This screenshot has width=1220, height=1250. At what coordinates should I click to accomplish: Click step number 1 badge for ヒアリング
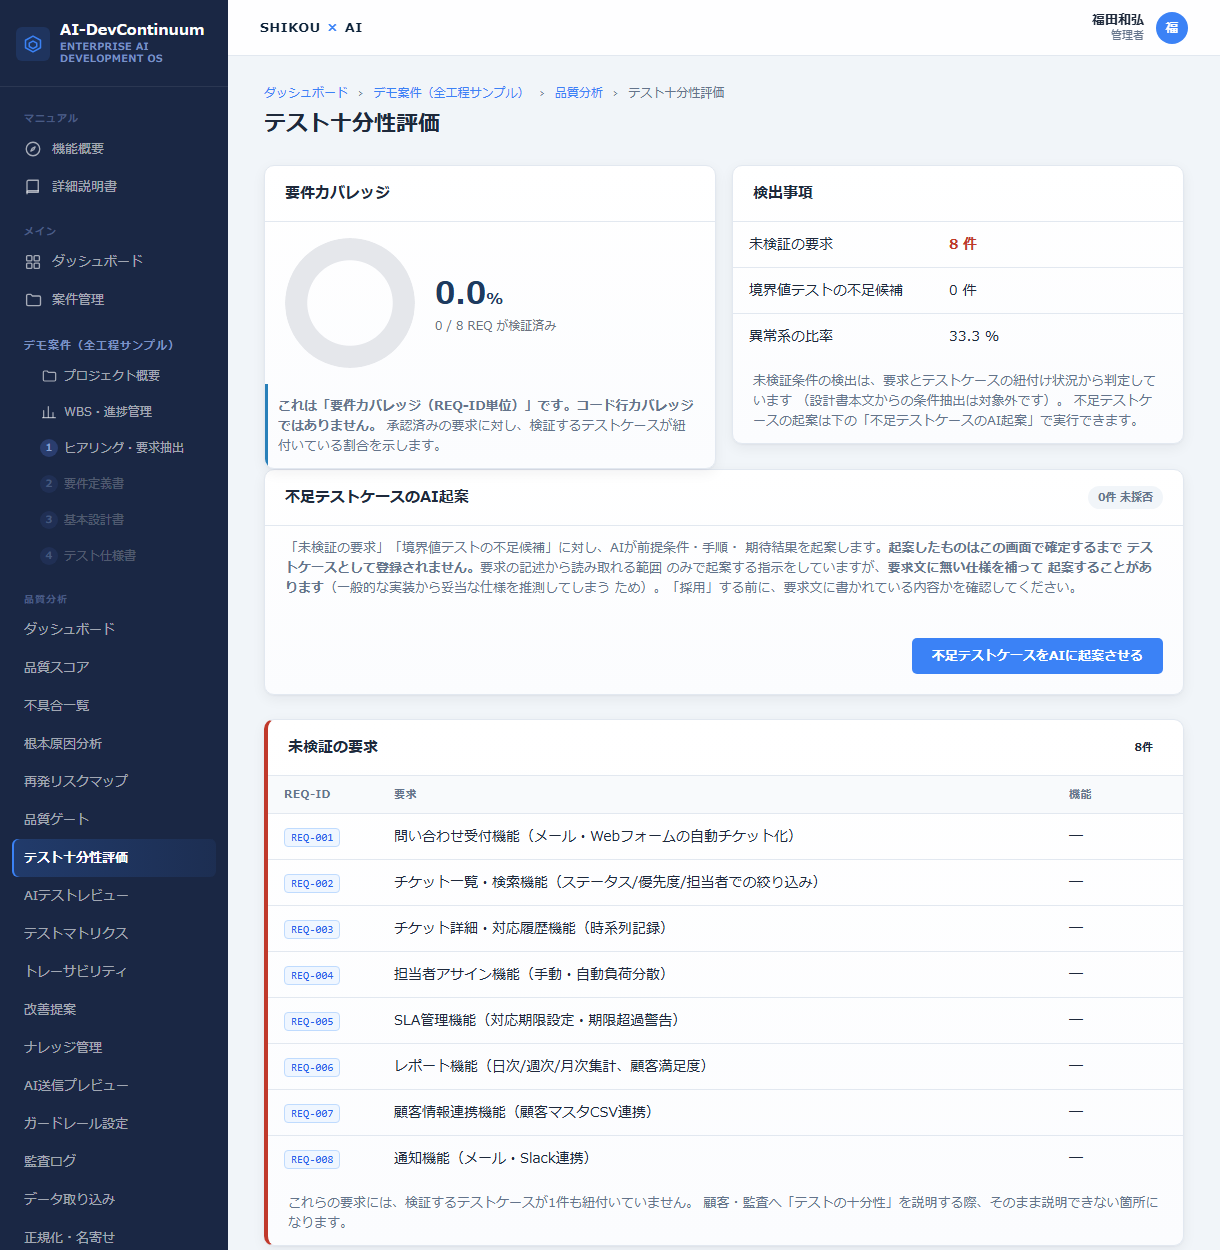pos(48,448)
